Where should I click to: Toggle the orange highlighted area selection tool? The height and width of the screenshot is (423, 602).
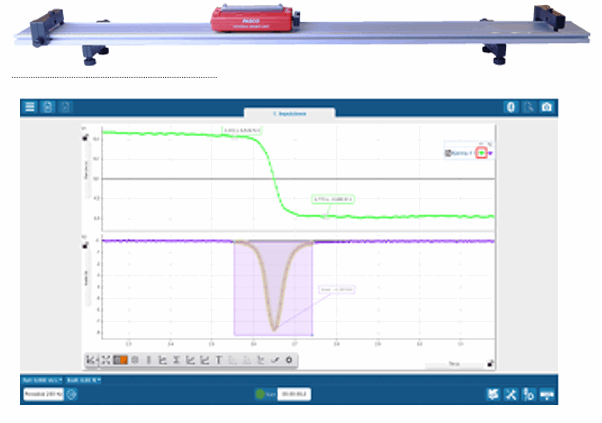pos(120,359)
